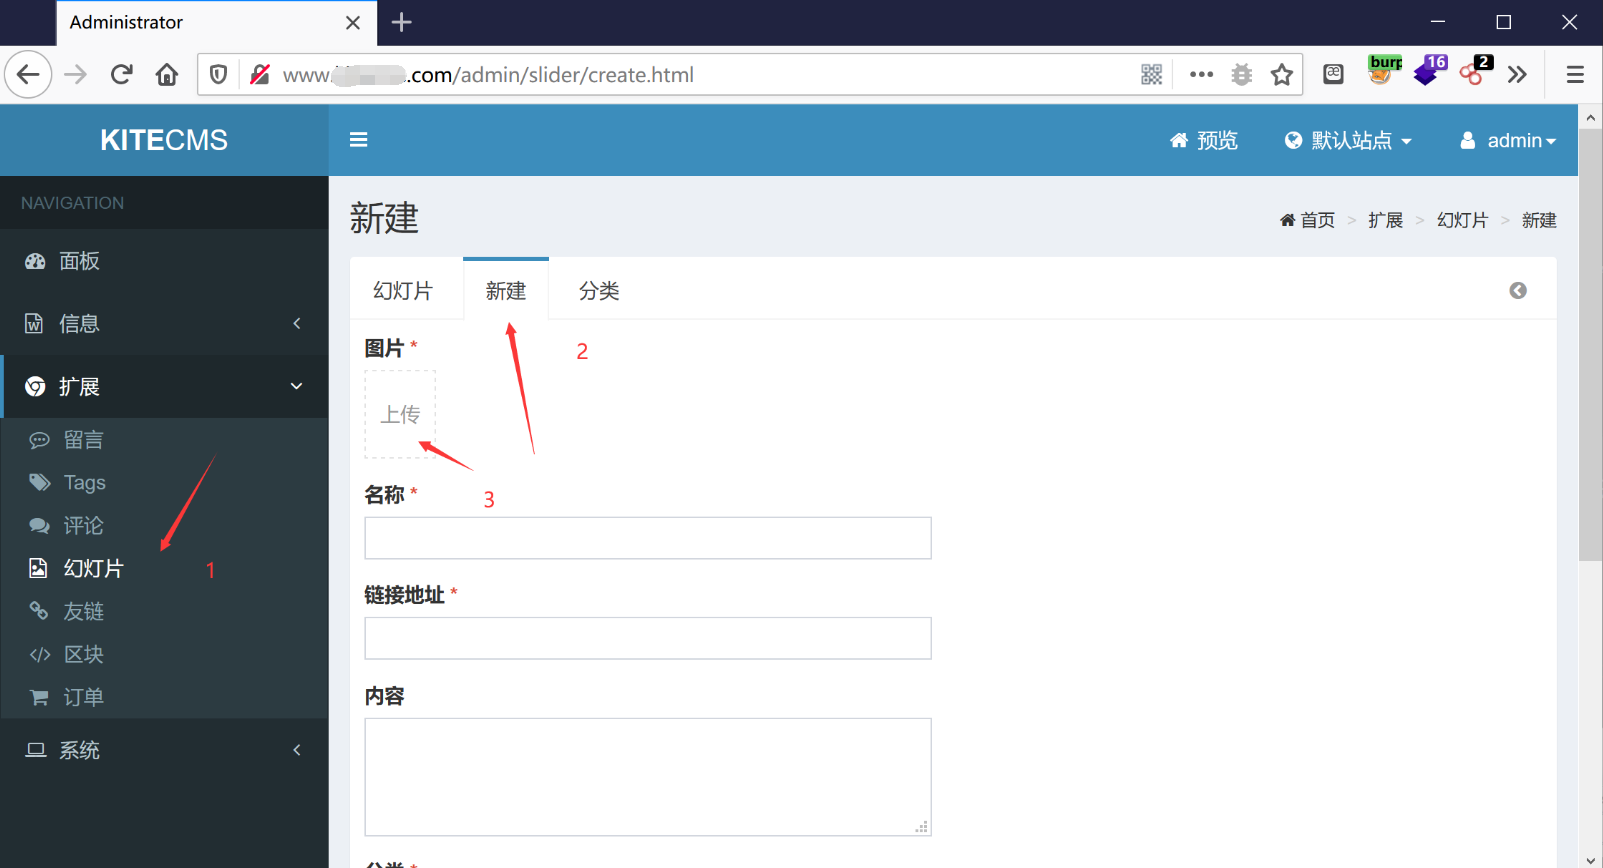Click inside the 内容 textarea

648,777
